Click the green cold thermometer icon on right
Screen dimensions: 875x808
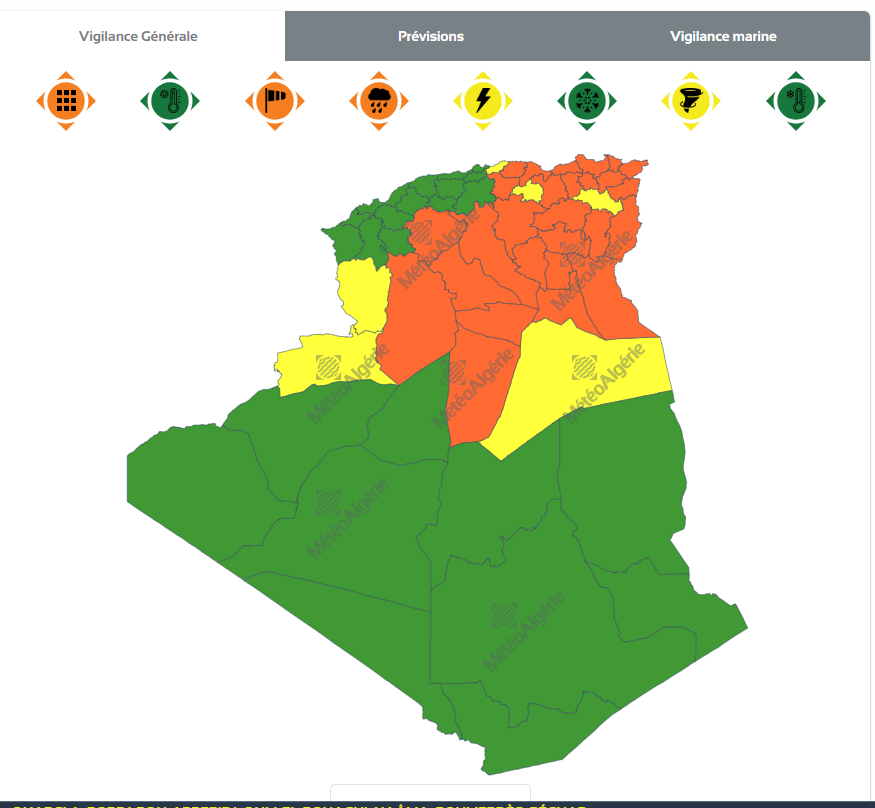pos(796,100)
